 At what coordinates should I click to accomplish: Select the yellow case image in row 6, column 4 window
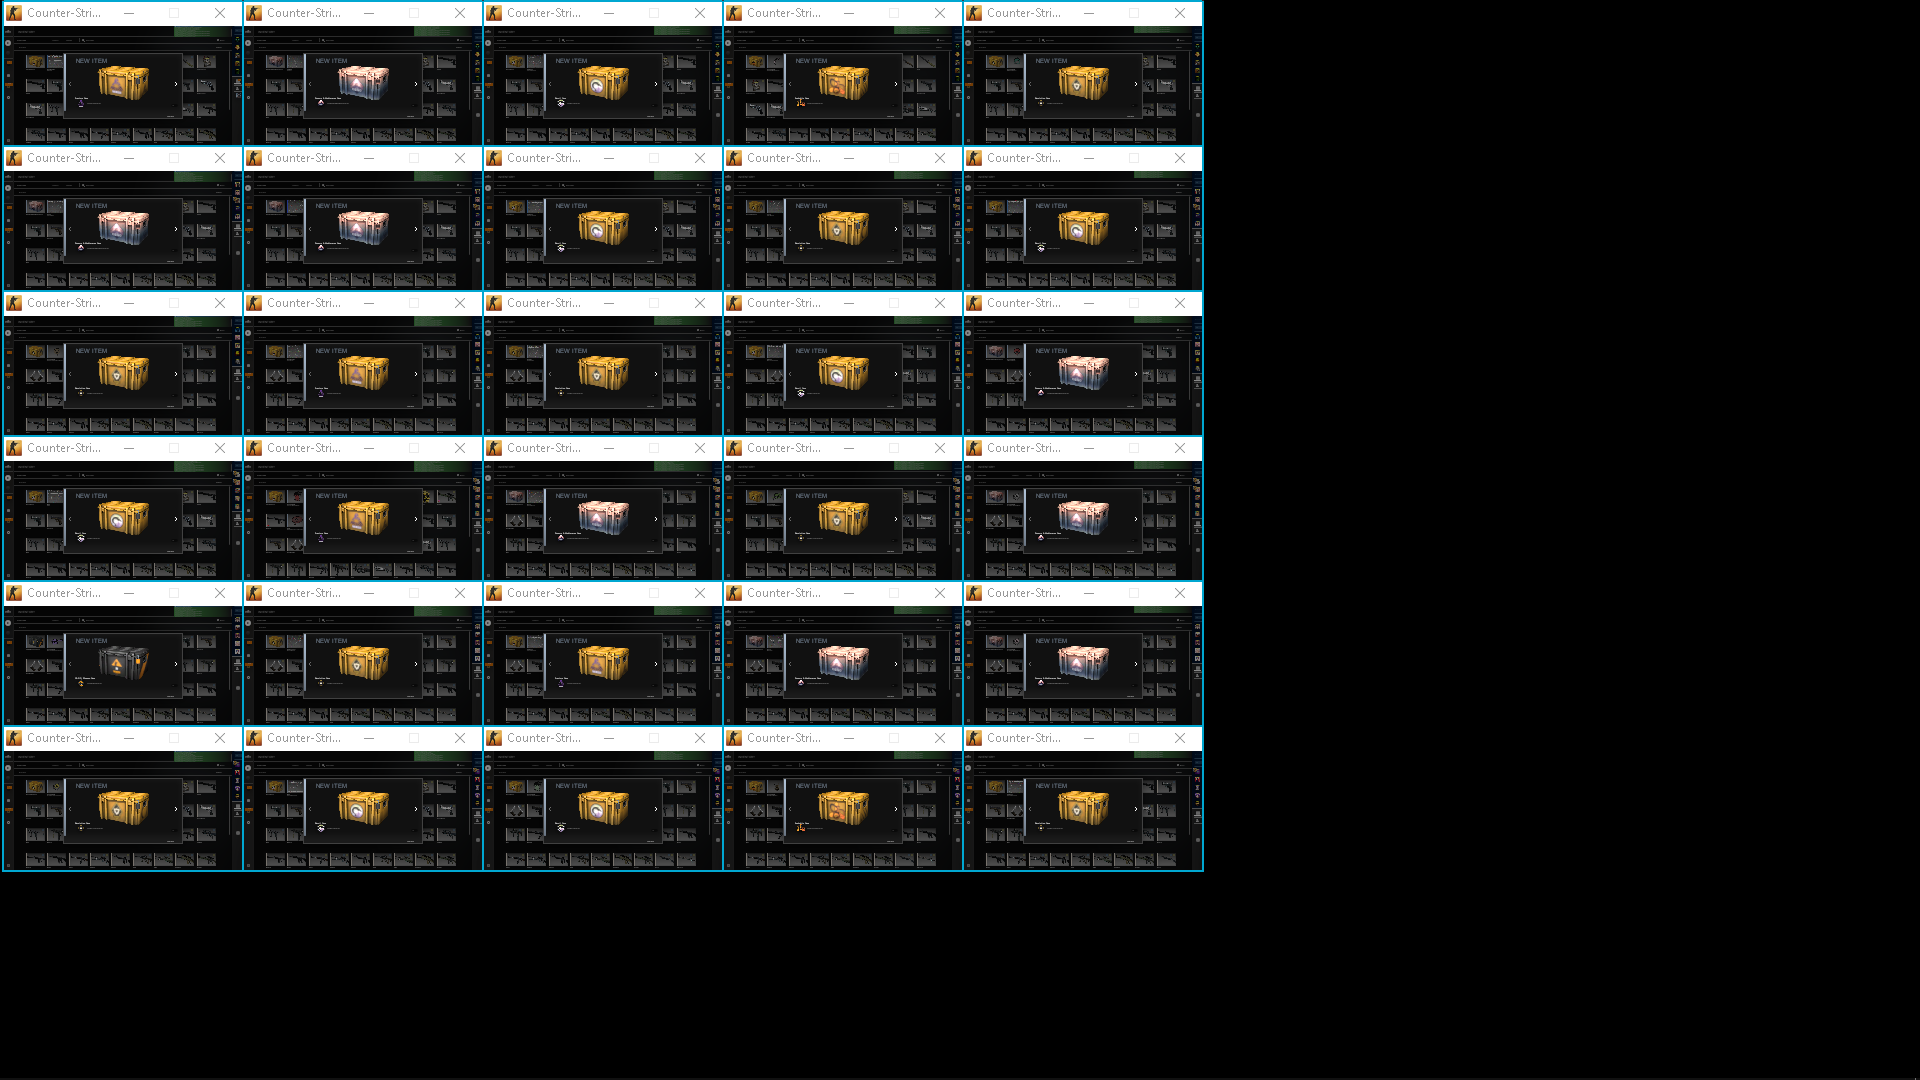coord(843,808)
